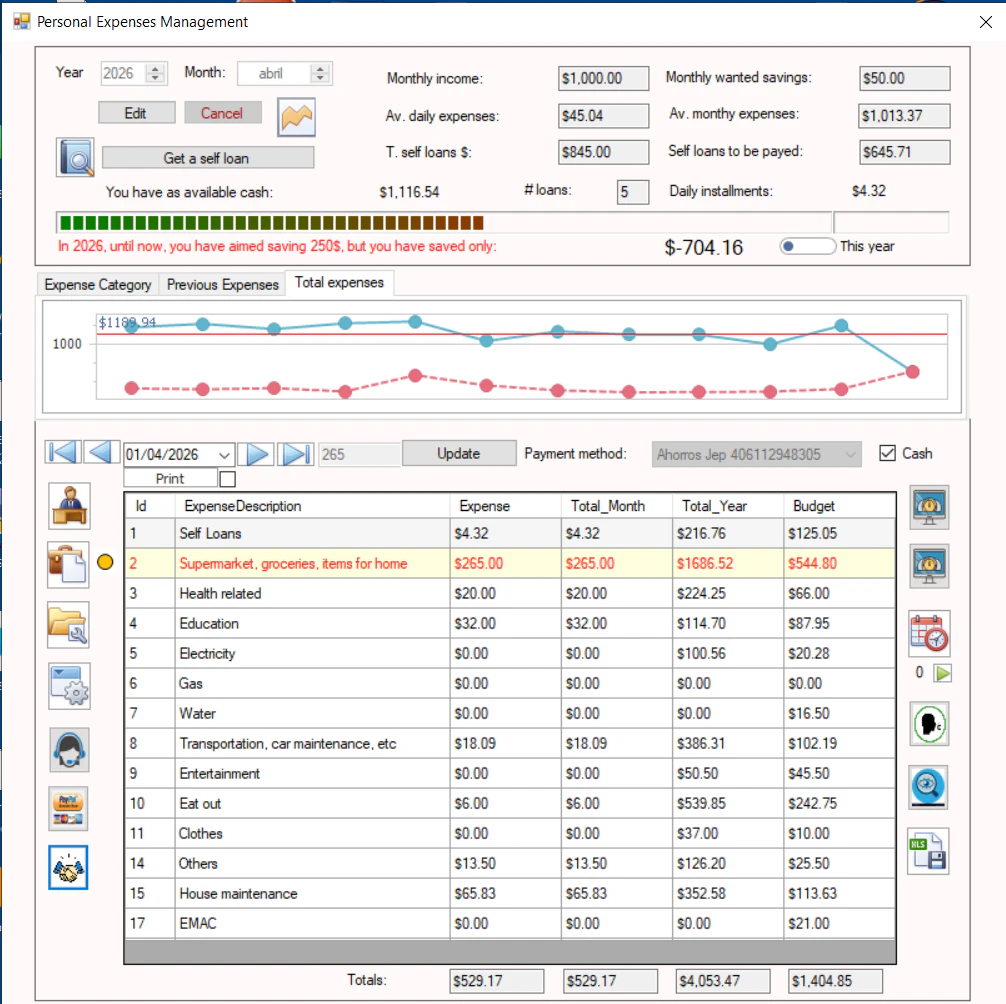
Task: Click the Year spinner arrows
Action: point(155,73)
